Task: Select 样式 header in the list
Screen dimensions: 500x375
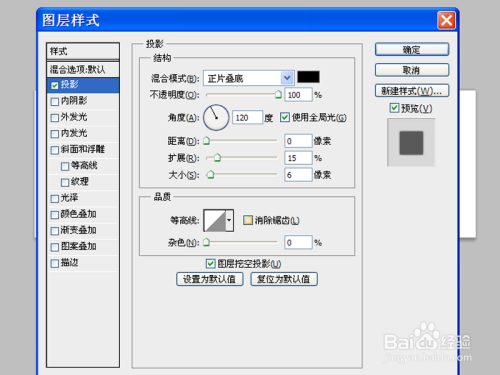Action: (x=83, y=51)
